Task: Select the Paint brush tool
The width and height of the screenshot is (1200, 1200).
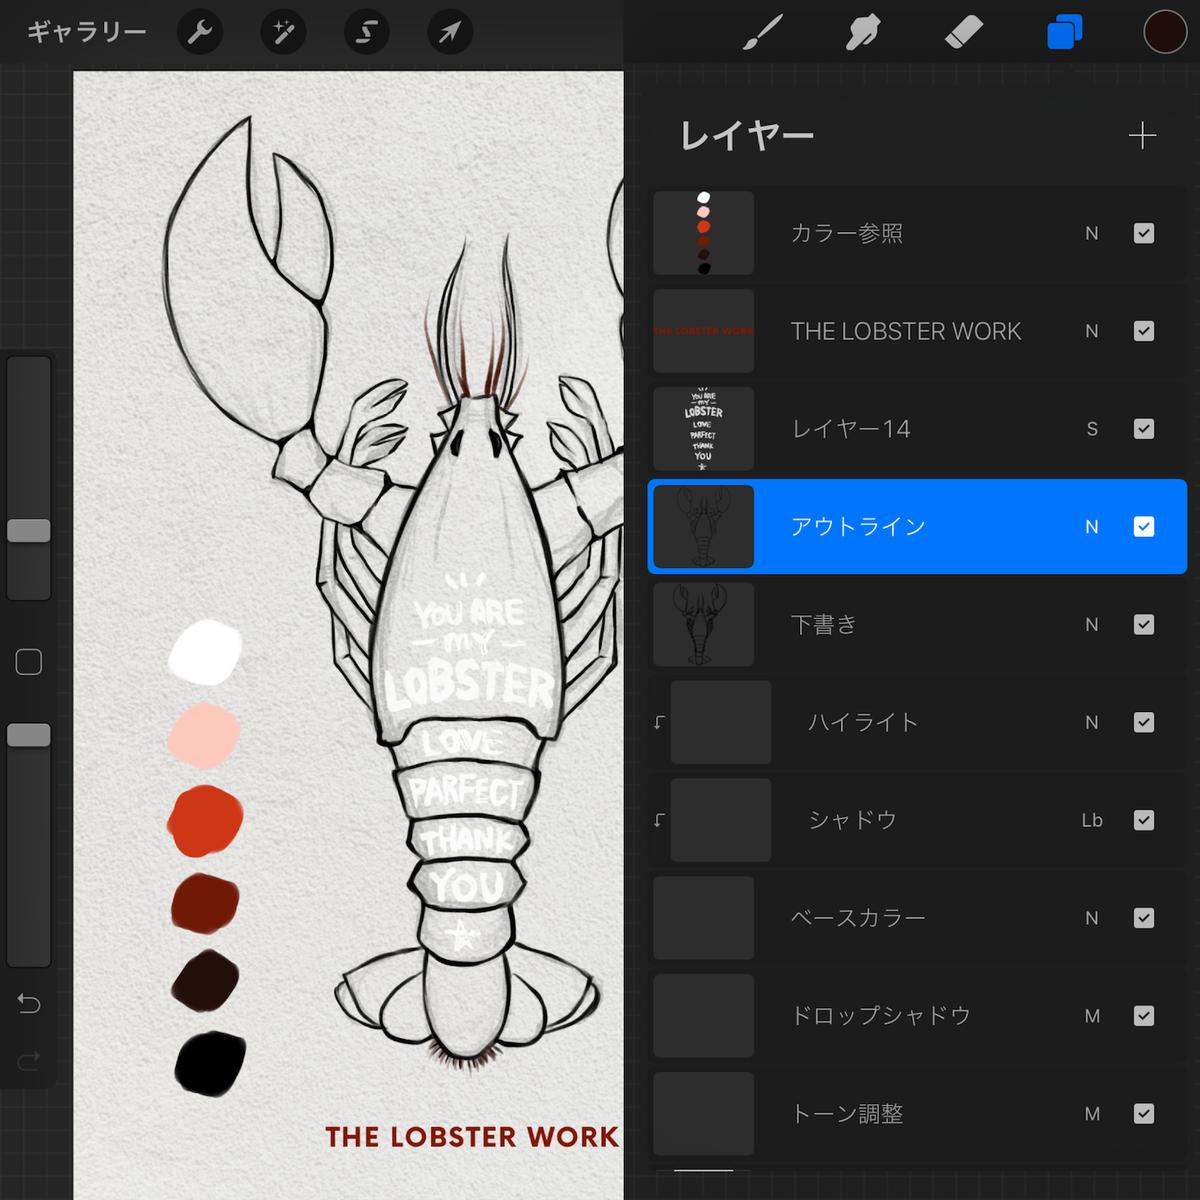Action: pos(763,31)
